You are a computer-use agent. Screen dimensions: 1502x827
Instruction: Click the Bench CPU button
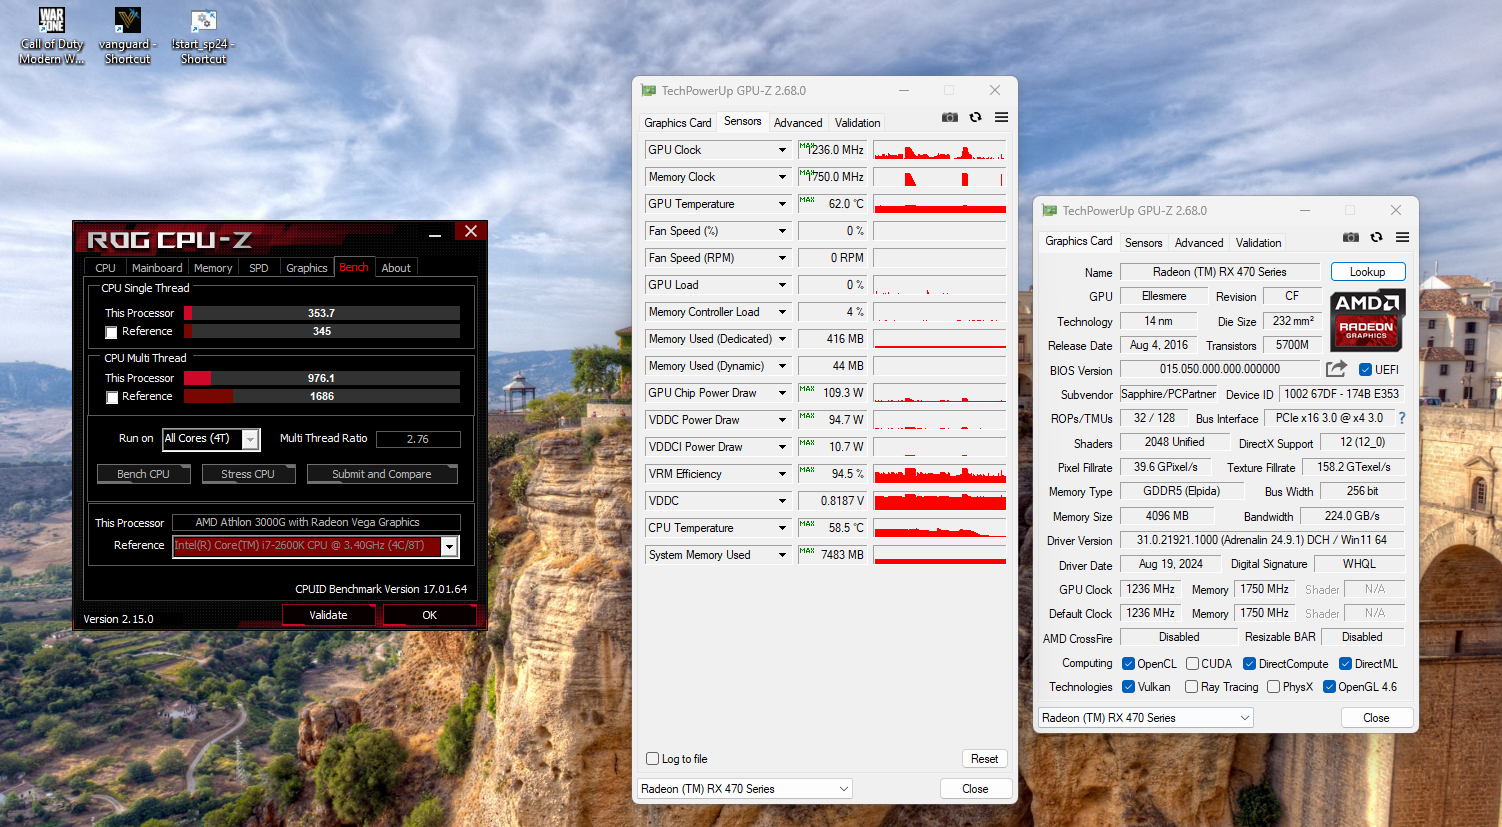point(143,474)
